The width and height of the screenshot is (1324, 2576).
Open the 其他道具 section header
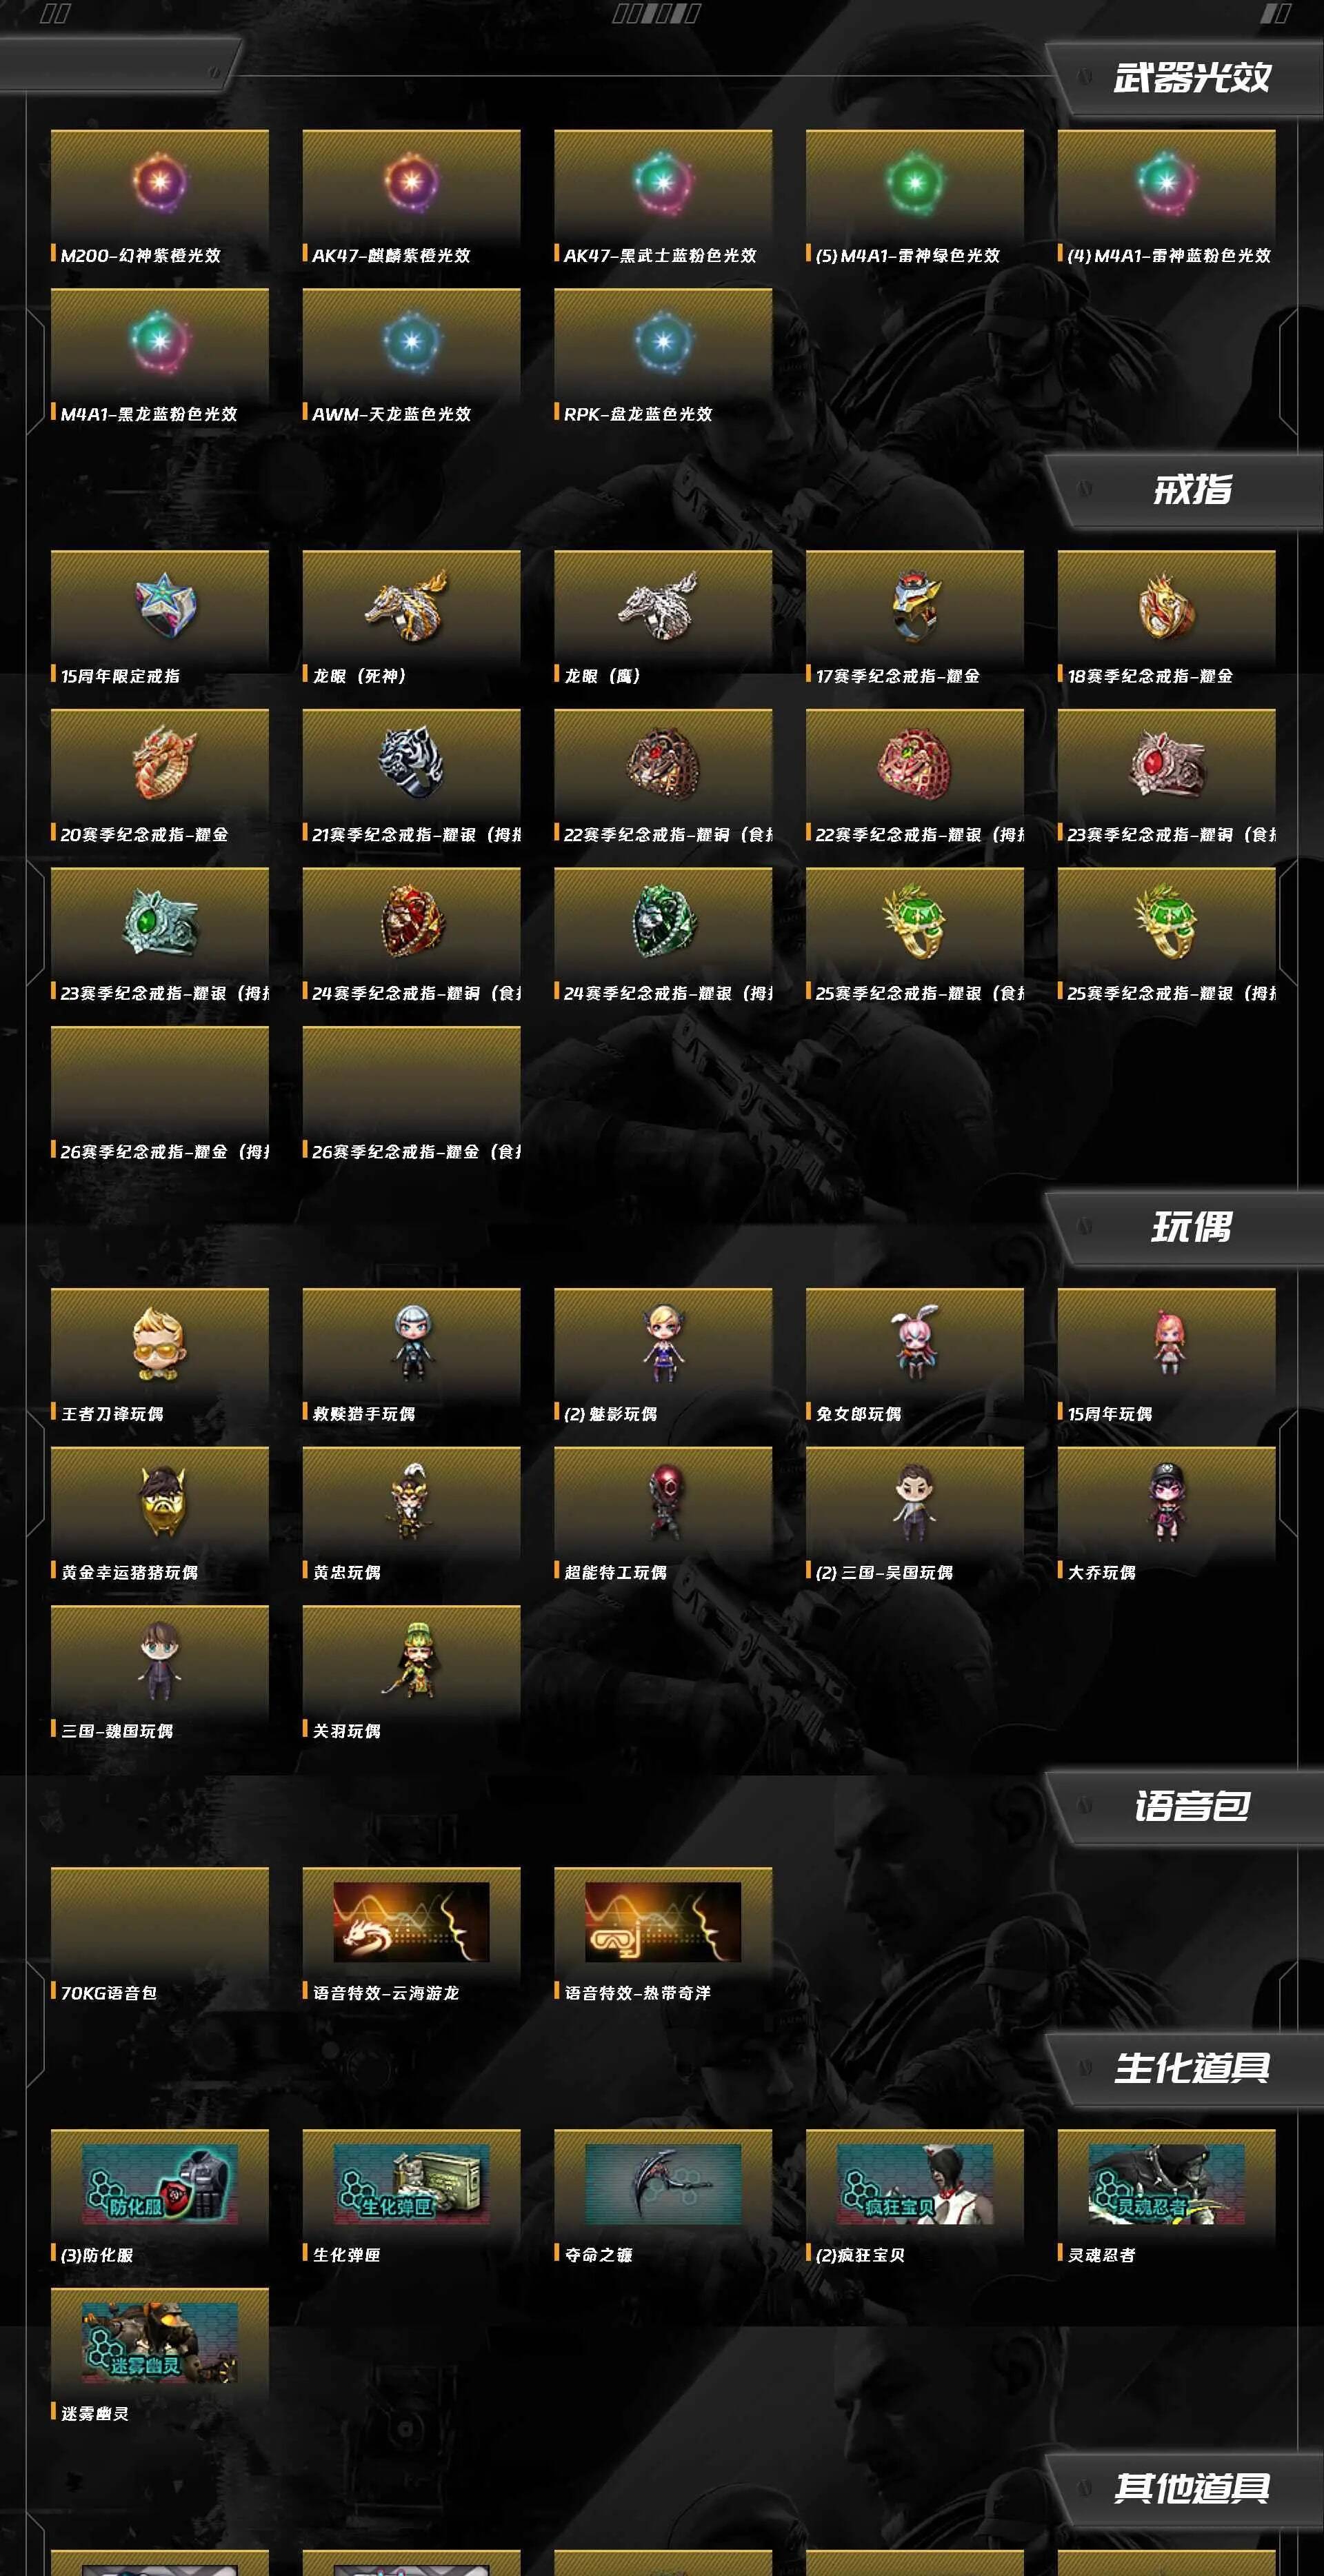tap(1192, 2487)
